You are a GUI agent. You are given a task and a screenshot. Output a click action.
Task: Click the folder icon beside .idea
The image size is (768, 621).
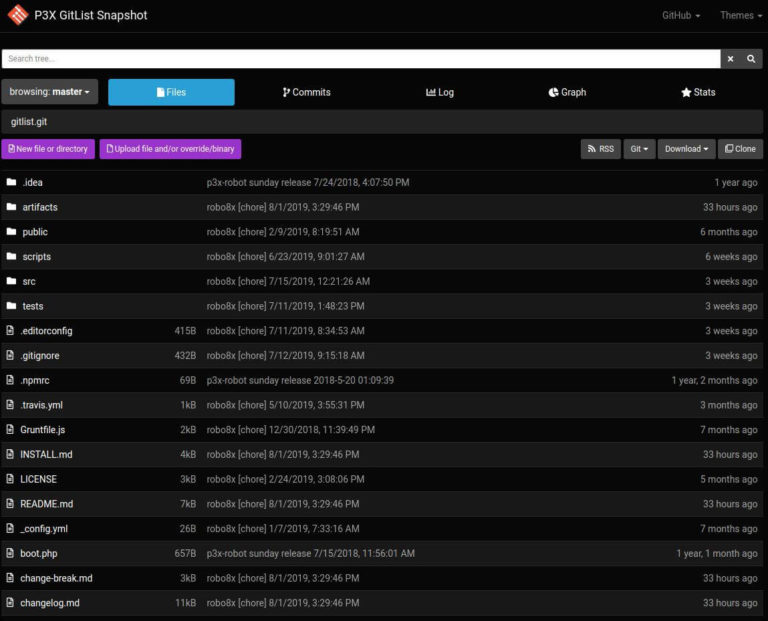(11, 182)
